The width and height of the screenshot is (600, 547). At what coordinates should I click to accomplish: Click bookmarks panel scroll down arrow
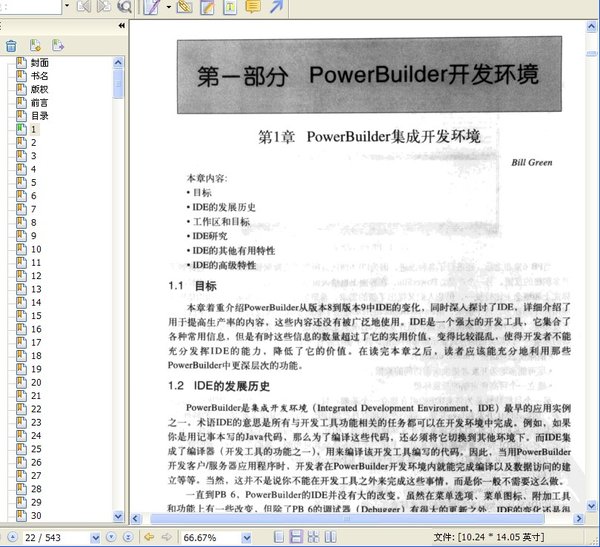pos(118,516)
